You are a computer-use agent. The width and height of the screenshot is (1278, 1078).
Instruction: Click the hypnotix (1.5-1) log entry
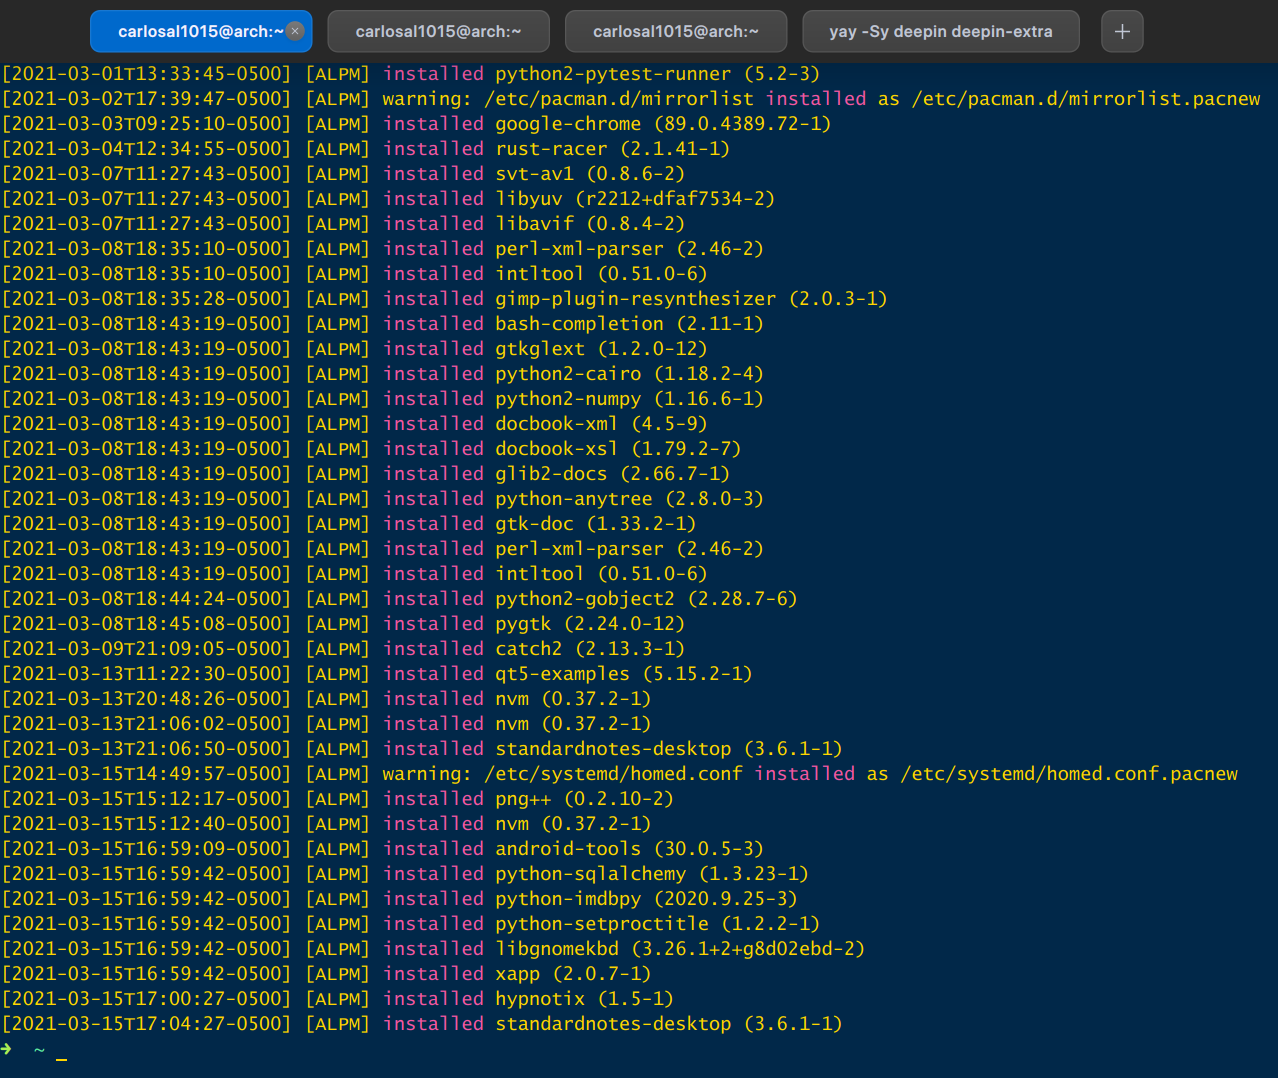584,999
